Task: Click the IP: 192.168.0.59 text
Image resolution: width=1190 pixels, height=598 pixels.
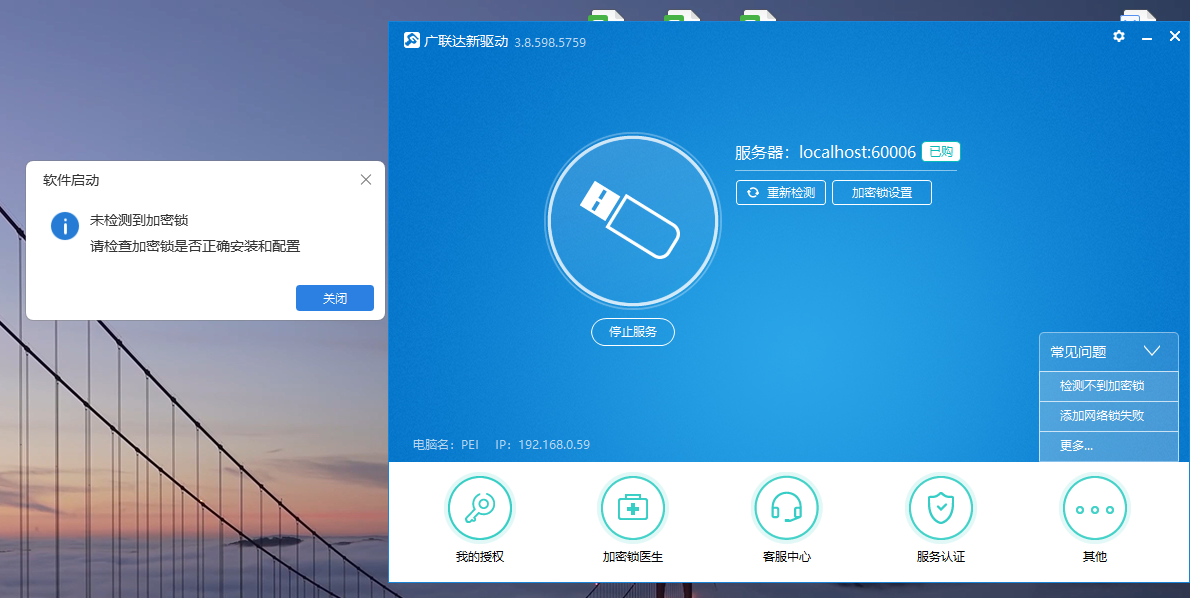Action: pyautogui.click(x=543, y=445)
